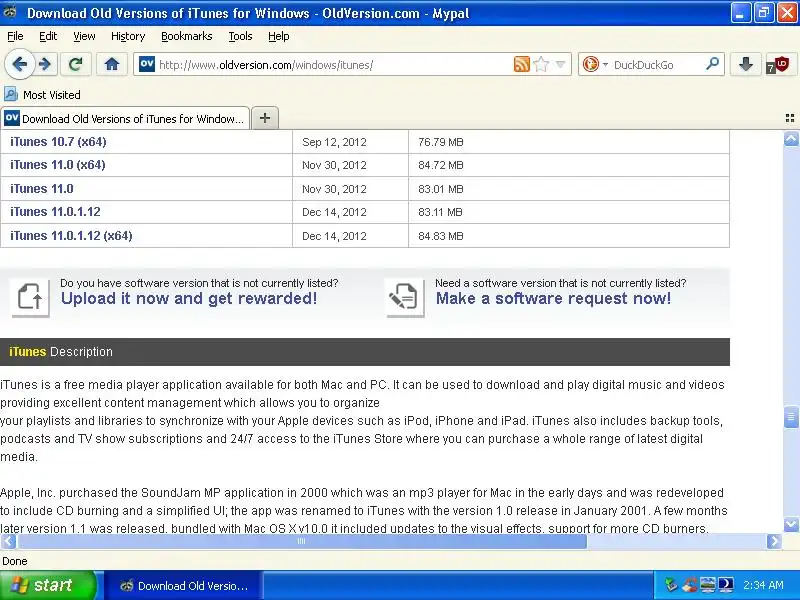Viewport: 800px width, 600px height.
Task: Open the iTunes 10.7 (x64) download link
Action: click(x=58, y=142)
